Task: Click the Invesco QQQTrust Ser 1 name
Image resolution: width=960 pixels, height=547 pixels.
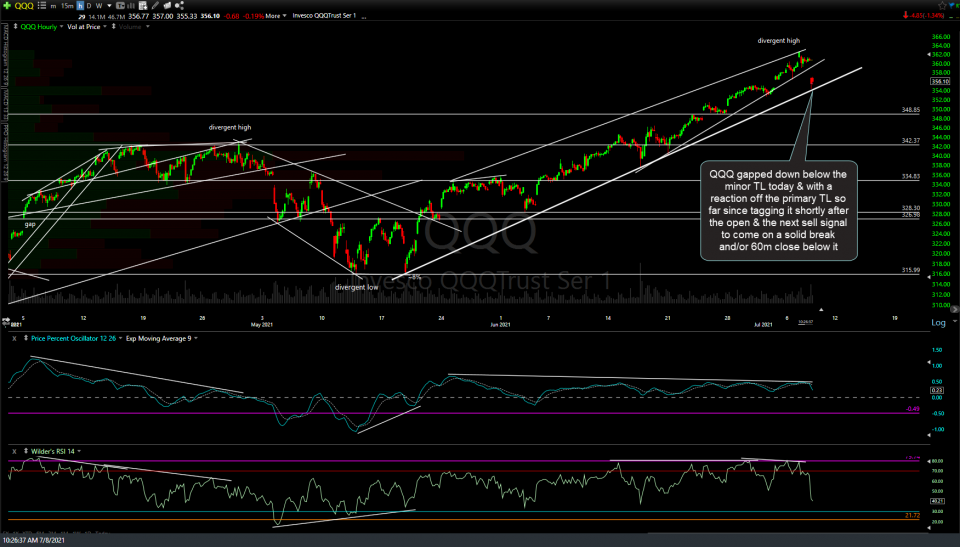Action: [x=324, y=15]
